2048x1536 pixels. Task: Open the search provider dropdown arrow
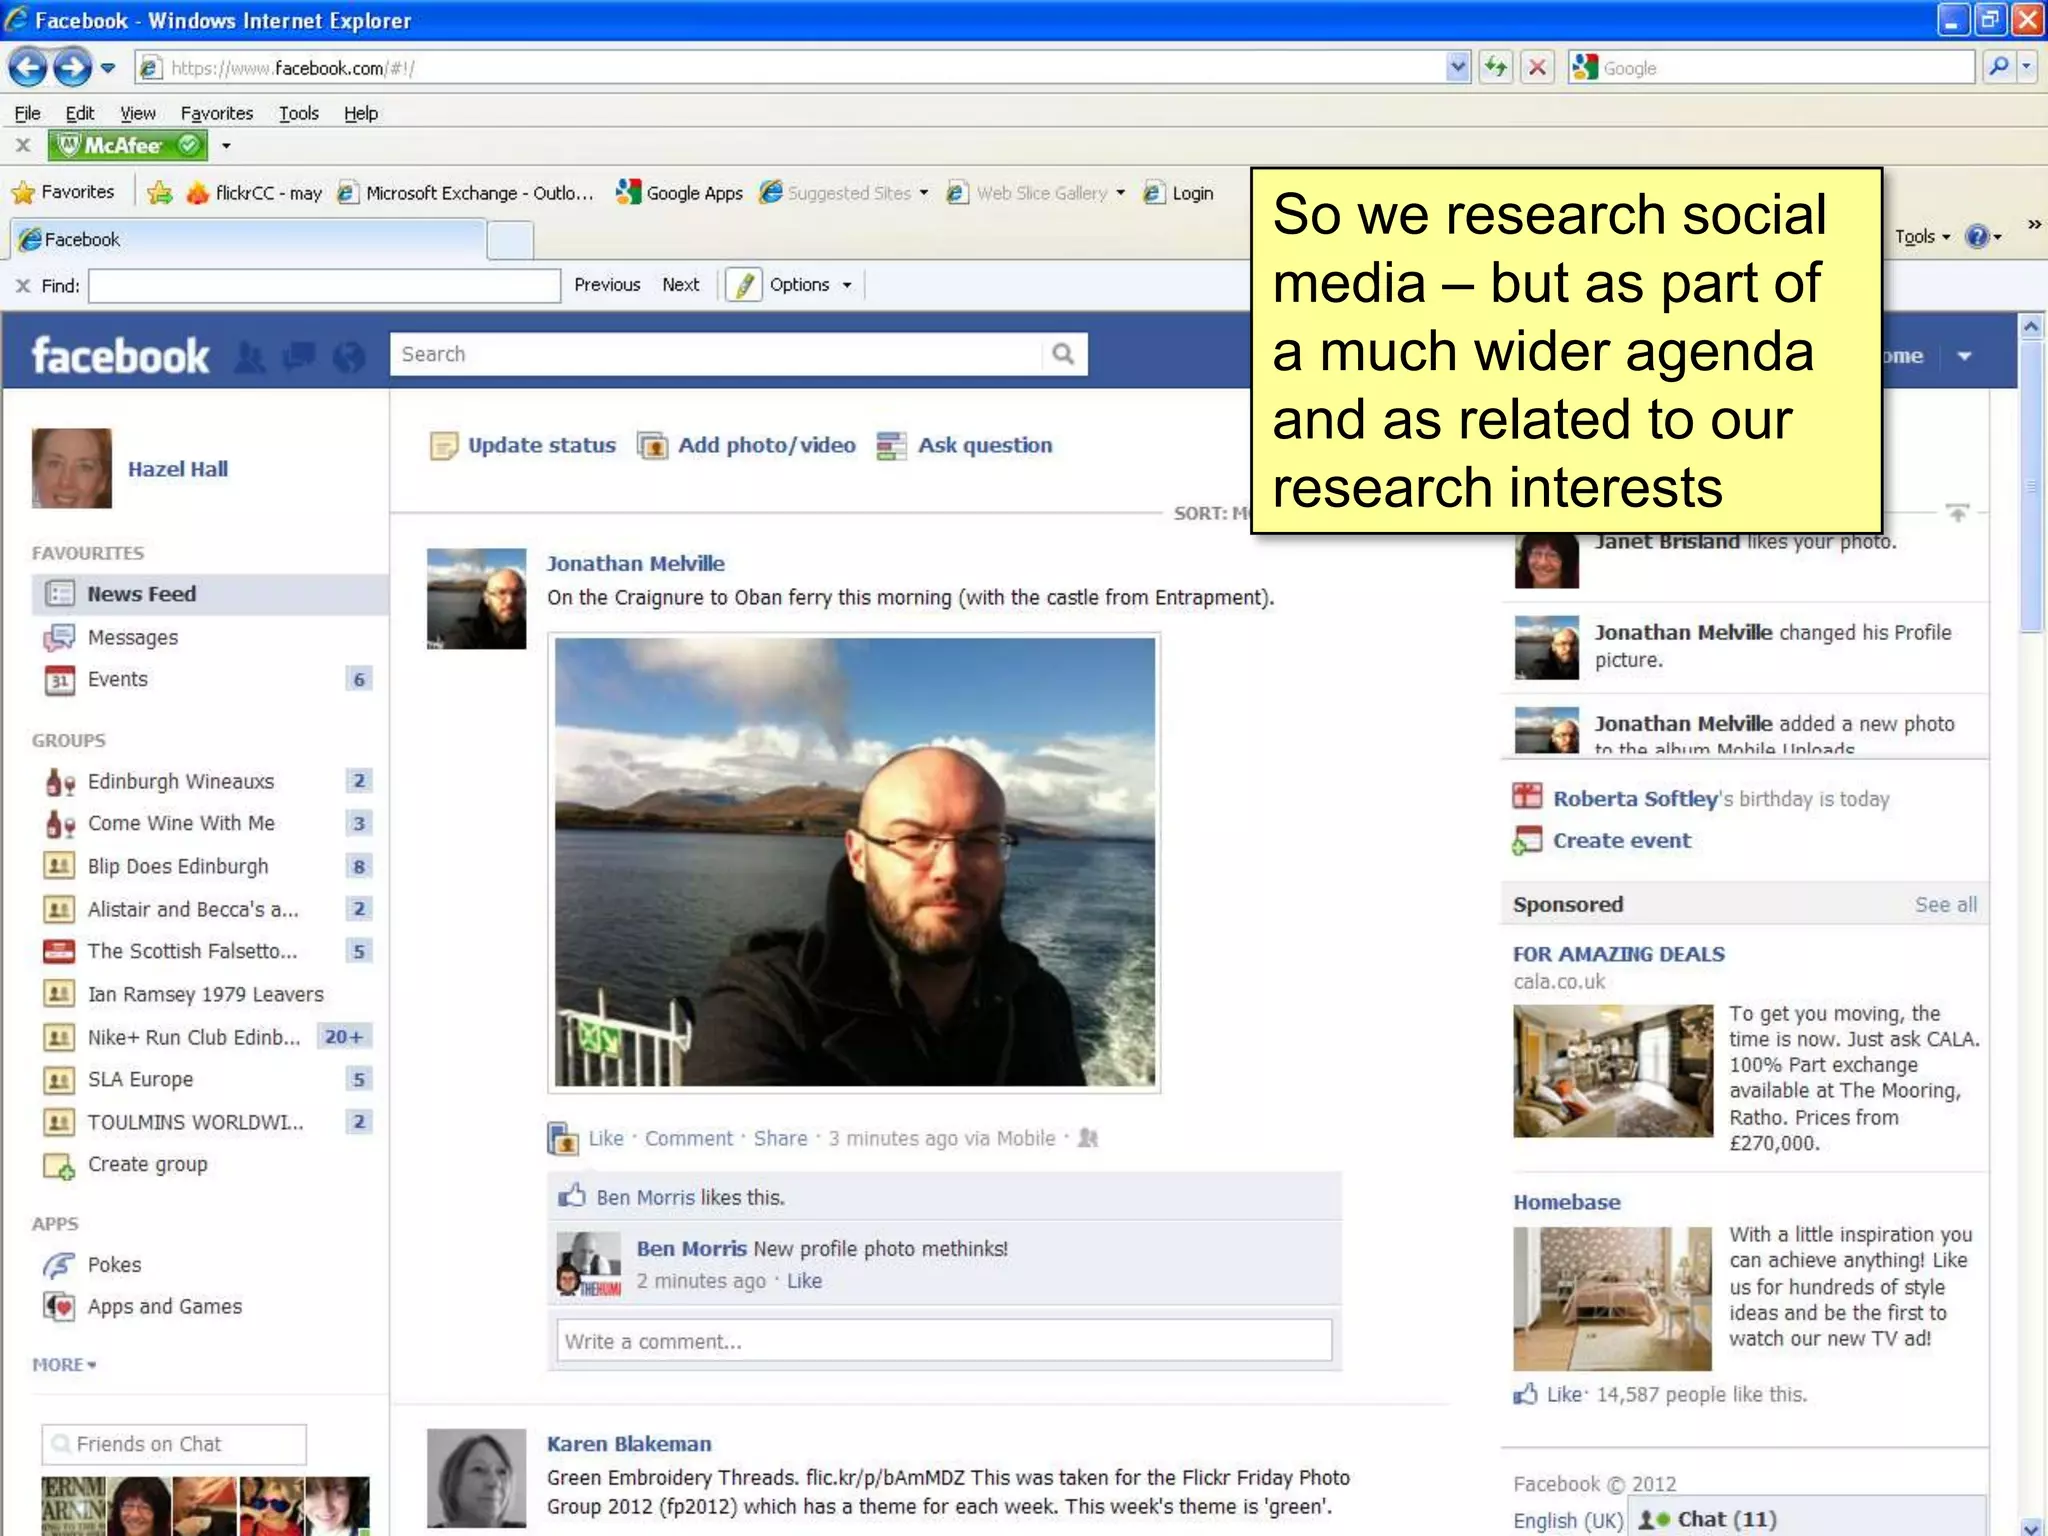pos(2026,67)
